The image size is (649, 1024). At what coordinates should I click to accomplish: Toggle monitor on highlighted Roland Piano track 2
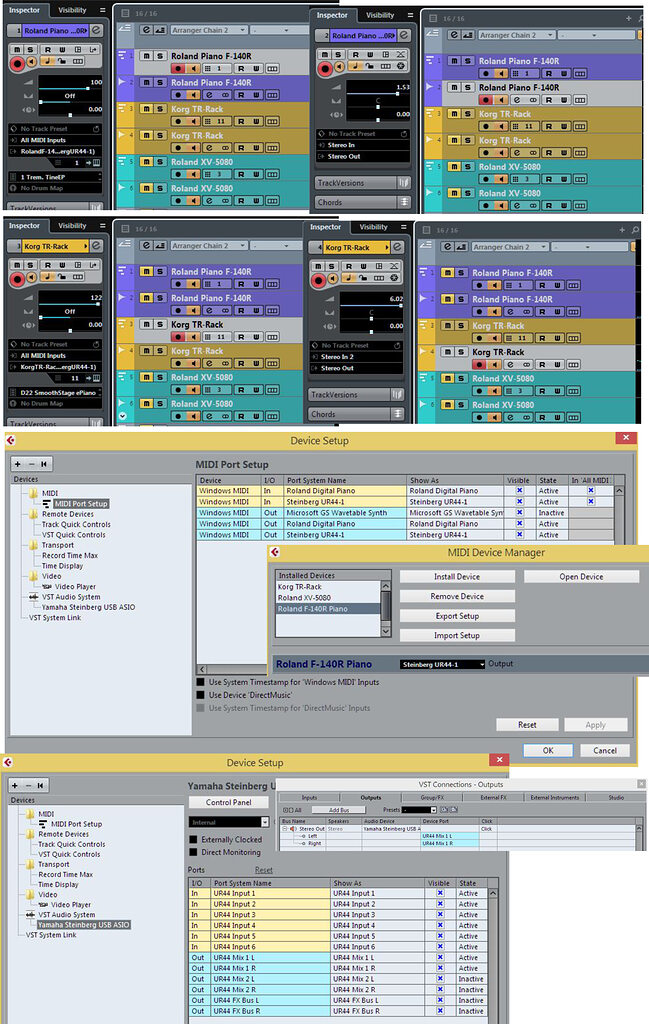501,100
